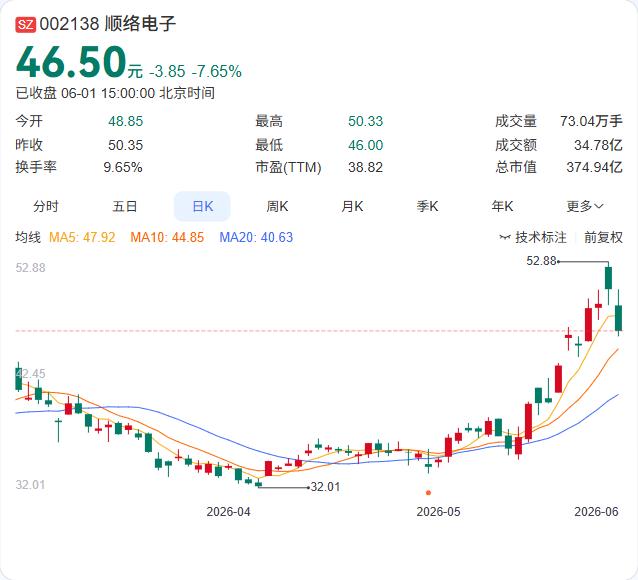The width and height of the screenshot is (638, 580).
Task: Click the 市盈(TTM) value 38.82
Action: [365, 167]
